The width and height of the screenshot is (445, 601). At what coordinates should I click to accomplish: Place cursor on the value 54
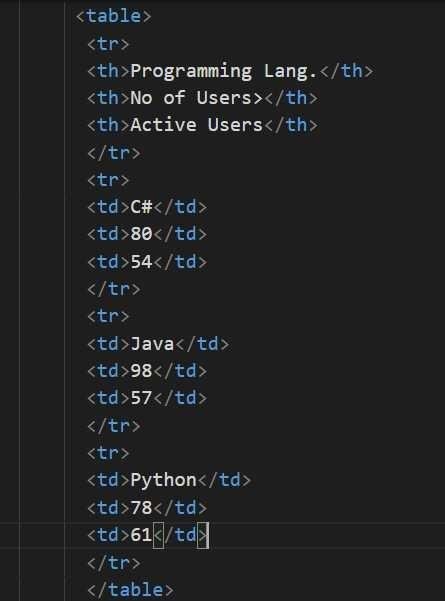click(141, 262)
